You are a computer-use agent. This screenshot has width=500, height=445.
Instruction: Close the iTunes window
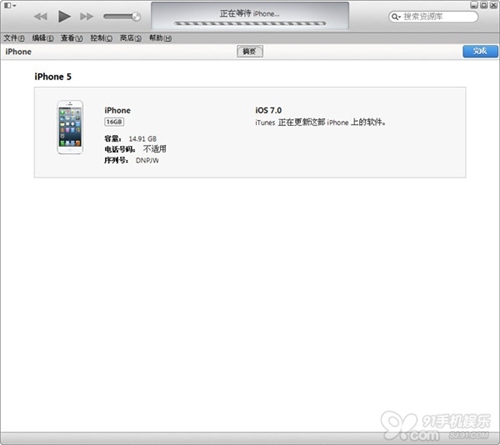point(493,5)
